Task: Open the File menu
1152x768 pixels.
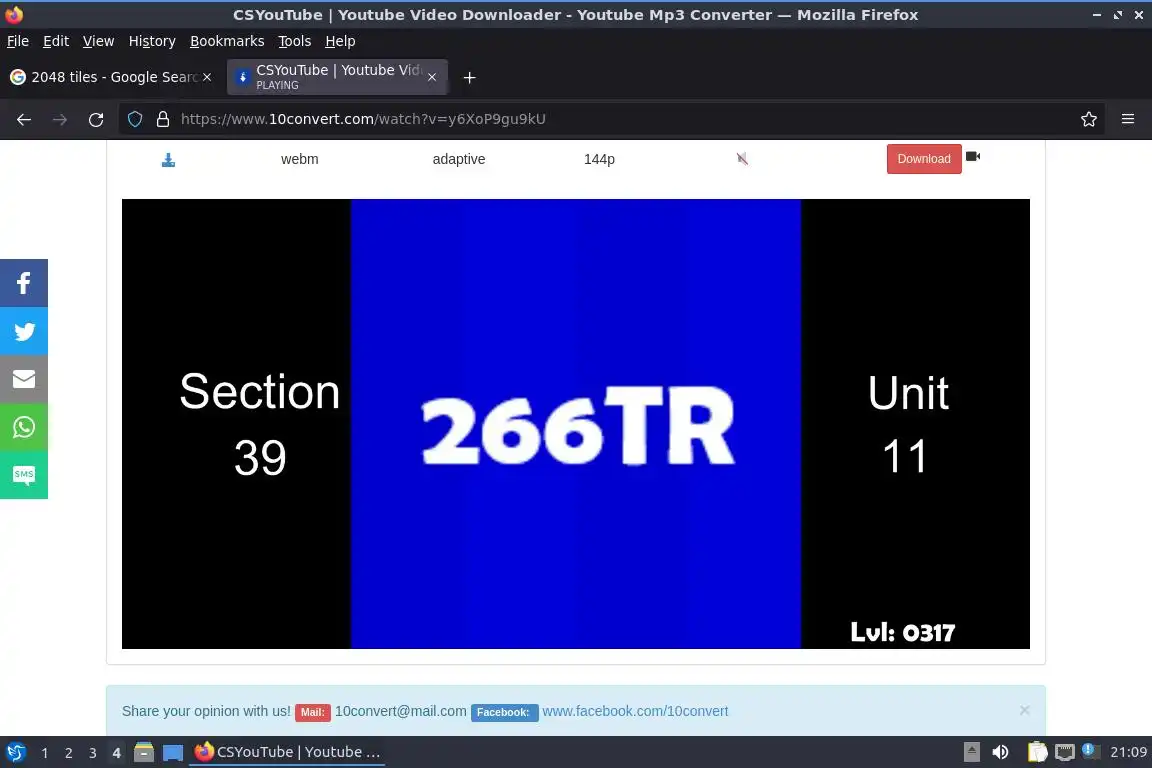Action: tap(18, 41)
